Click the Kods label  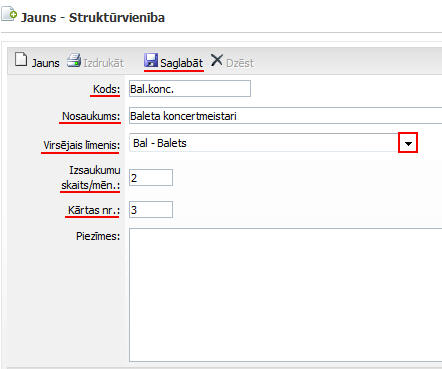point(106,89)
